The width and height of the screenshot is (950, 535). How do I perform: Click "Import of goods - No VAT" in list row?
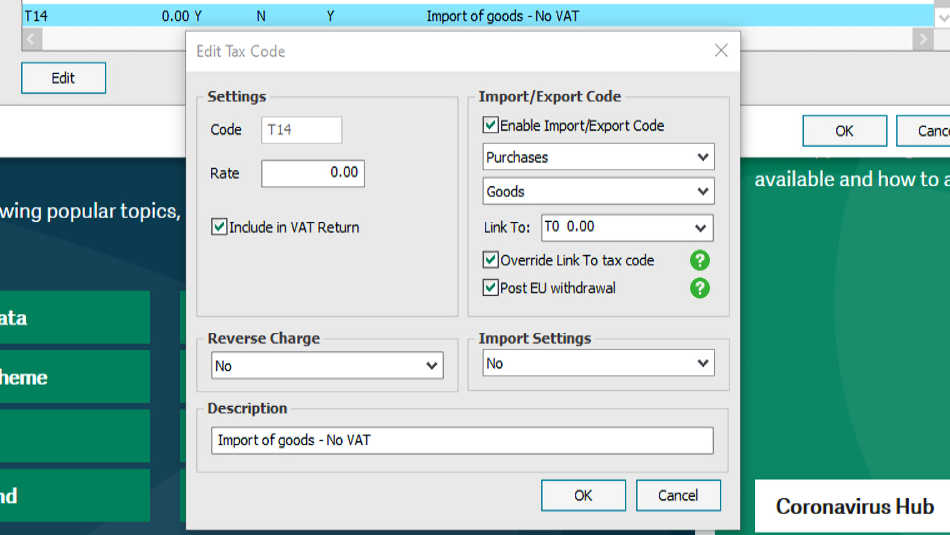[503, 16]
